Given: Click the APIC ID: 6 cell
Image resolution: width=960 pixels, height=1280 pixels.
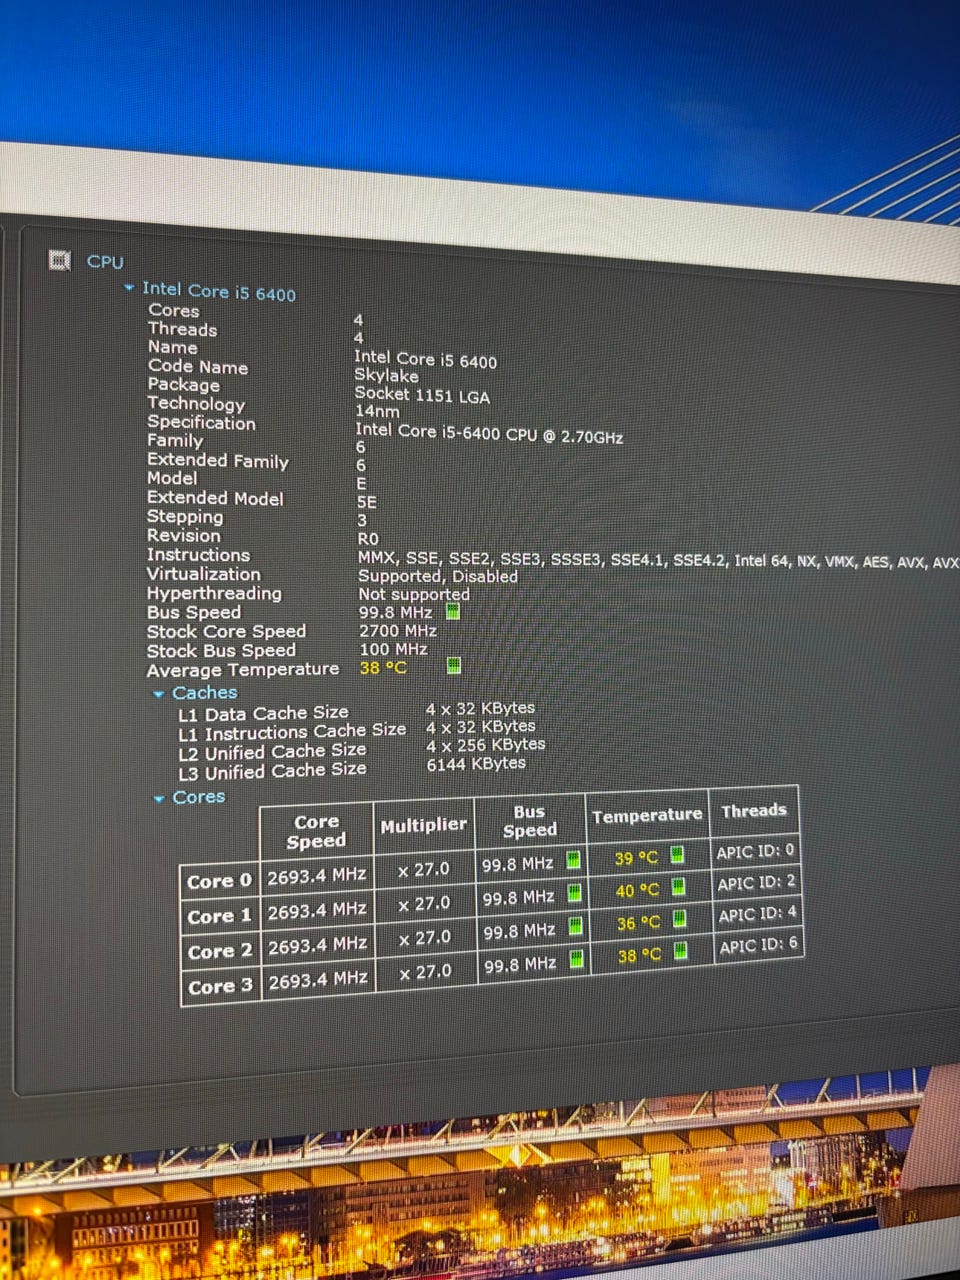Looking at the screenshot, I should [x=759, y=946].
